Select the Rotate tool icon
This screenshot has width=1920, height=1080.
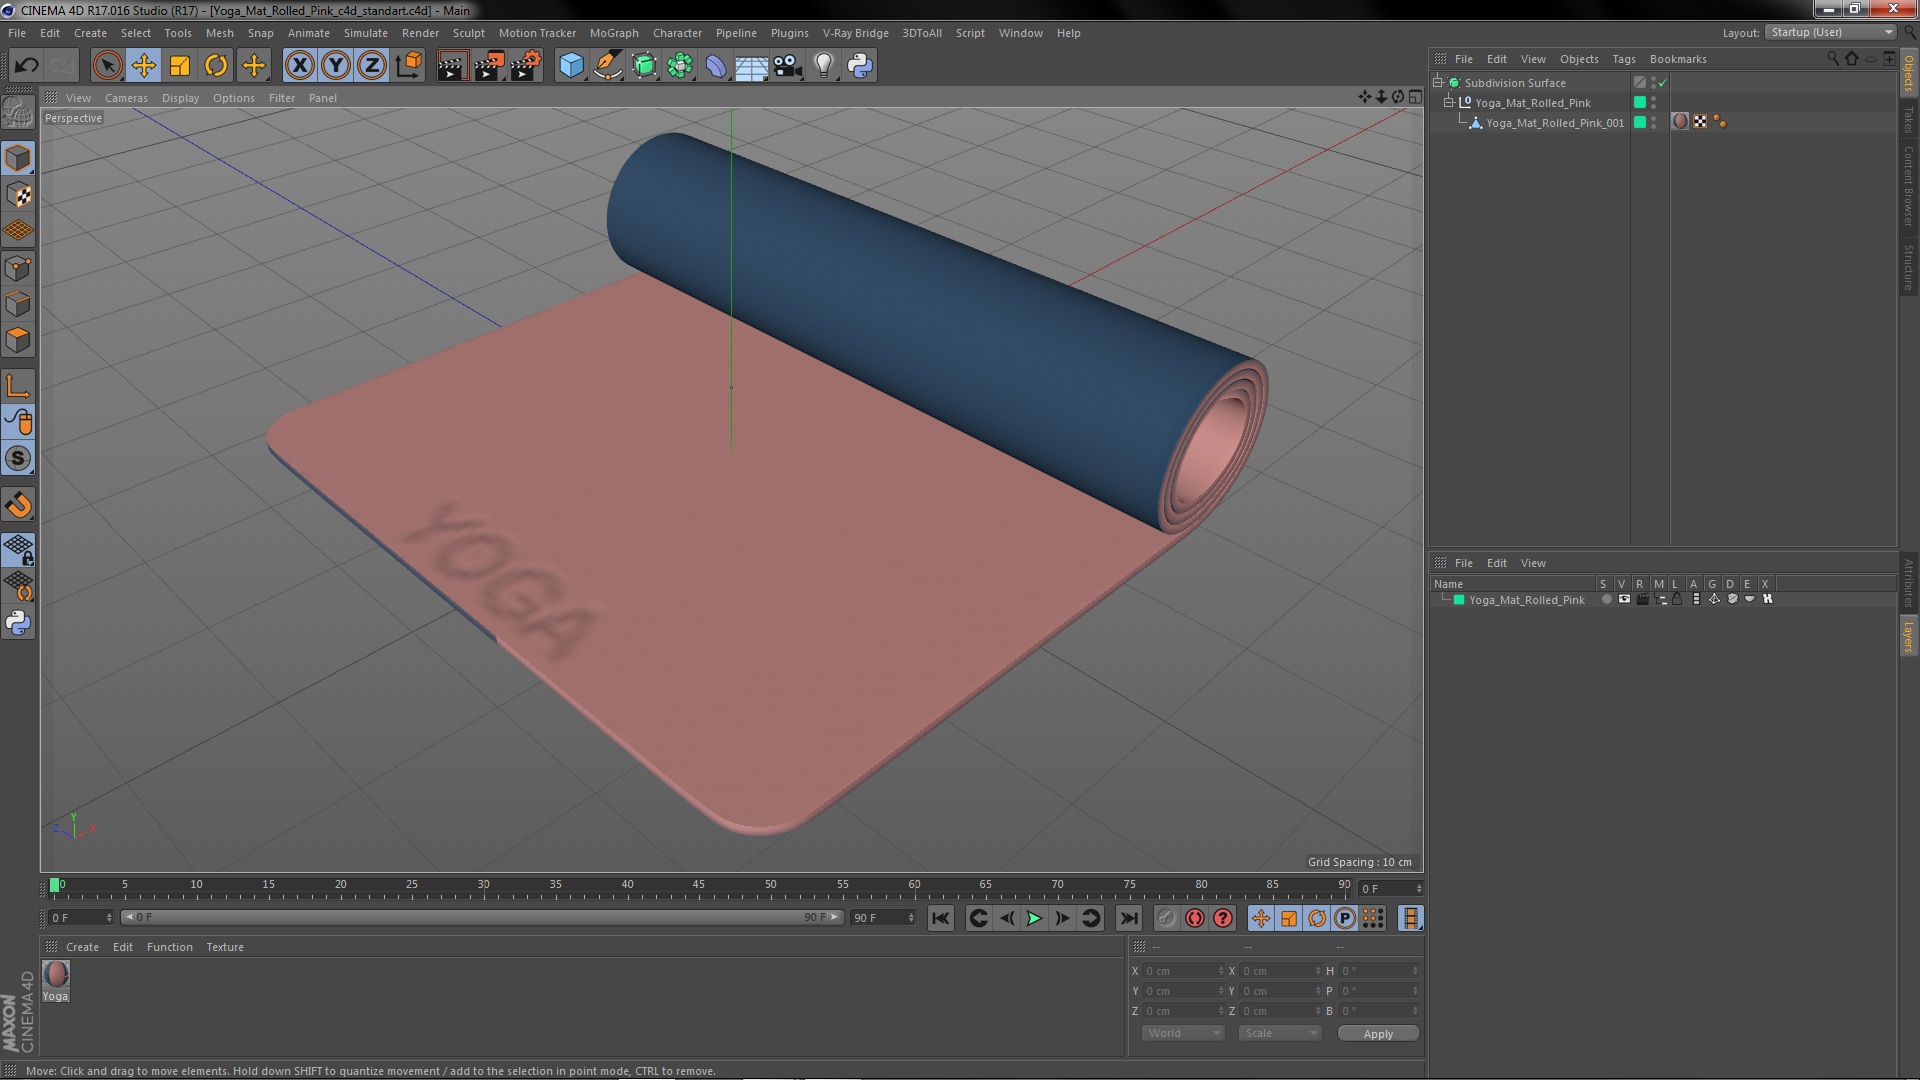[216, 66]
